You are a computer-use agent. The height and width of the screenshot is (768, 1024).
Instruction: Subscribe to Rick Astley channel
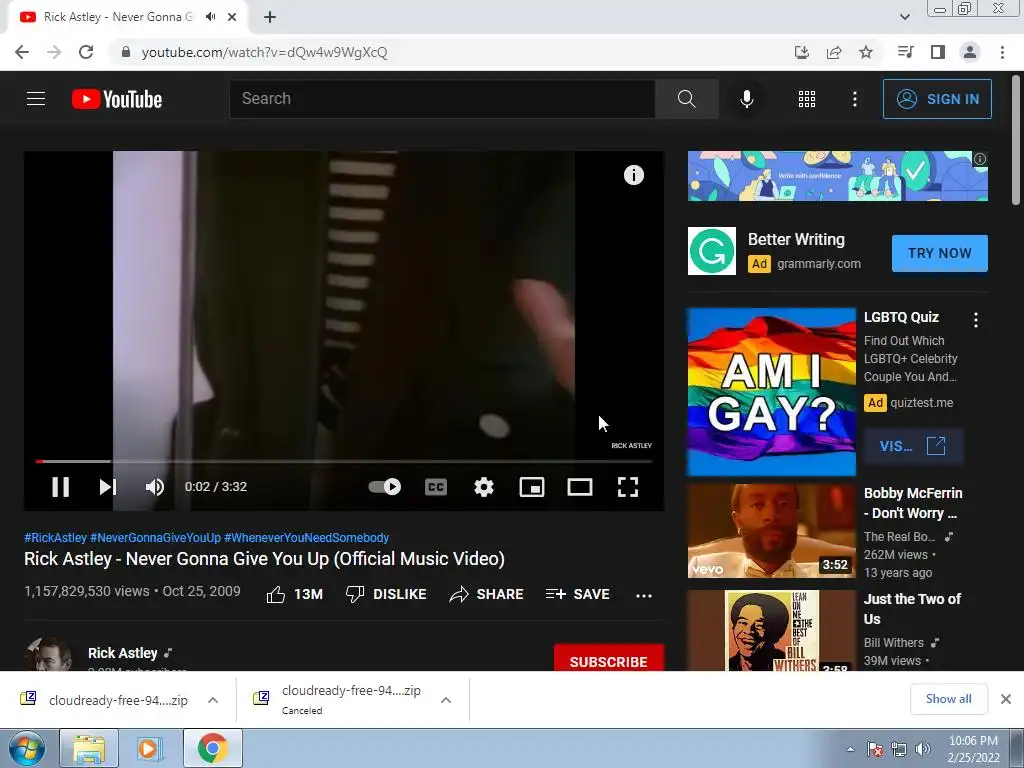click(x=609, y=658)
